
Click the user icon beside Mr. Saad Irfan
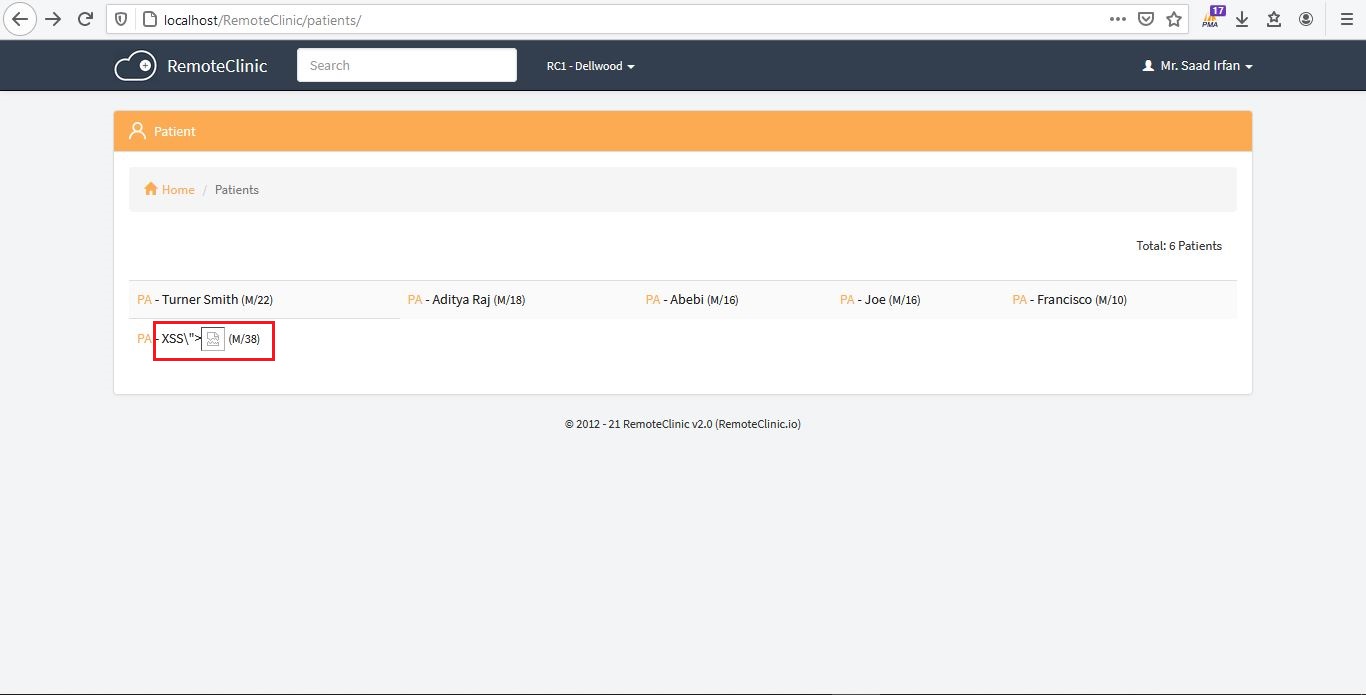point(1148,66)
